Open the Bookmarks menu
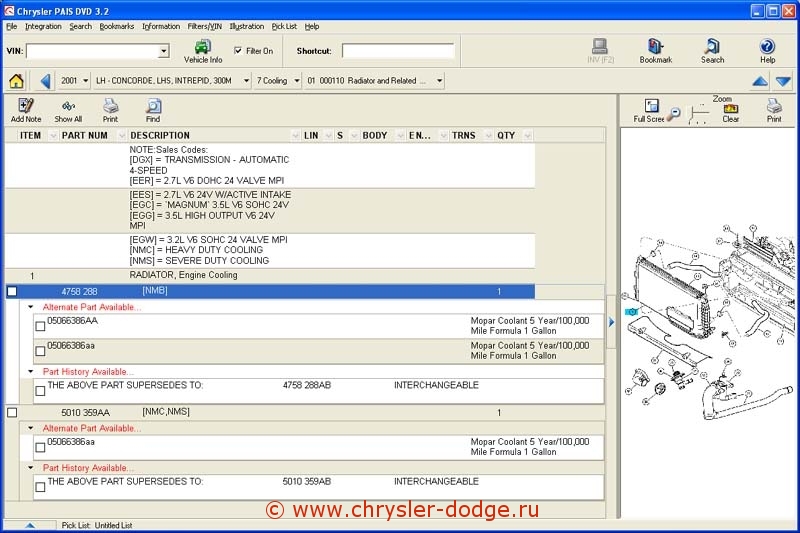The height and width of the screenshot is (533, 800). pos(117,27)
